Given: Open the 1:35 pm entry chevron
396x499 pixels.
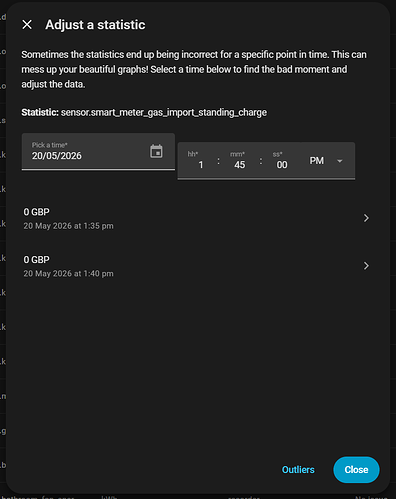Looking at the screenshot, I should [x=366, y=218].
